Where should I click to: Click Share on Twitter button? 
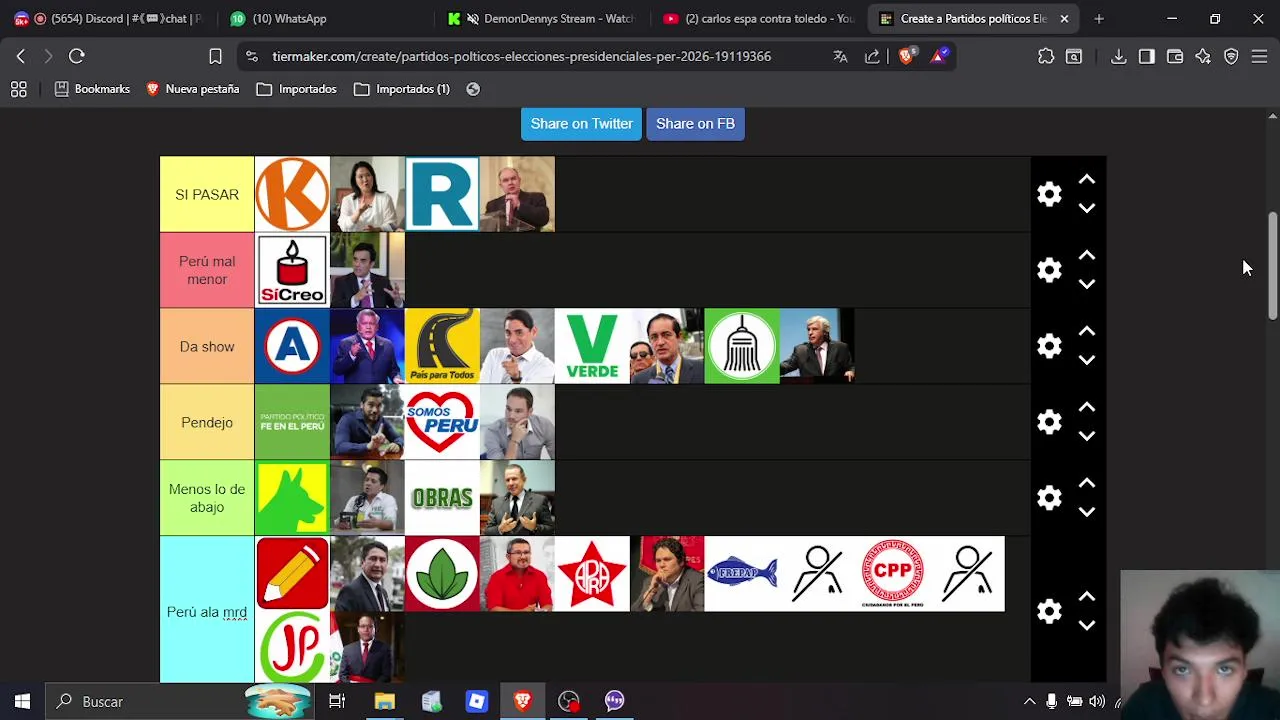(581, 123)
